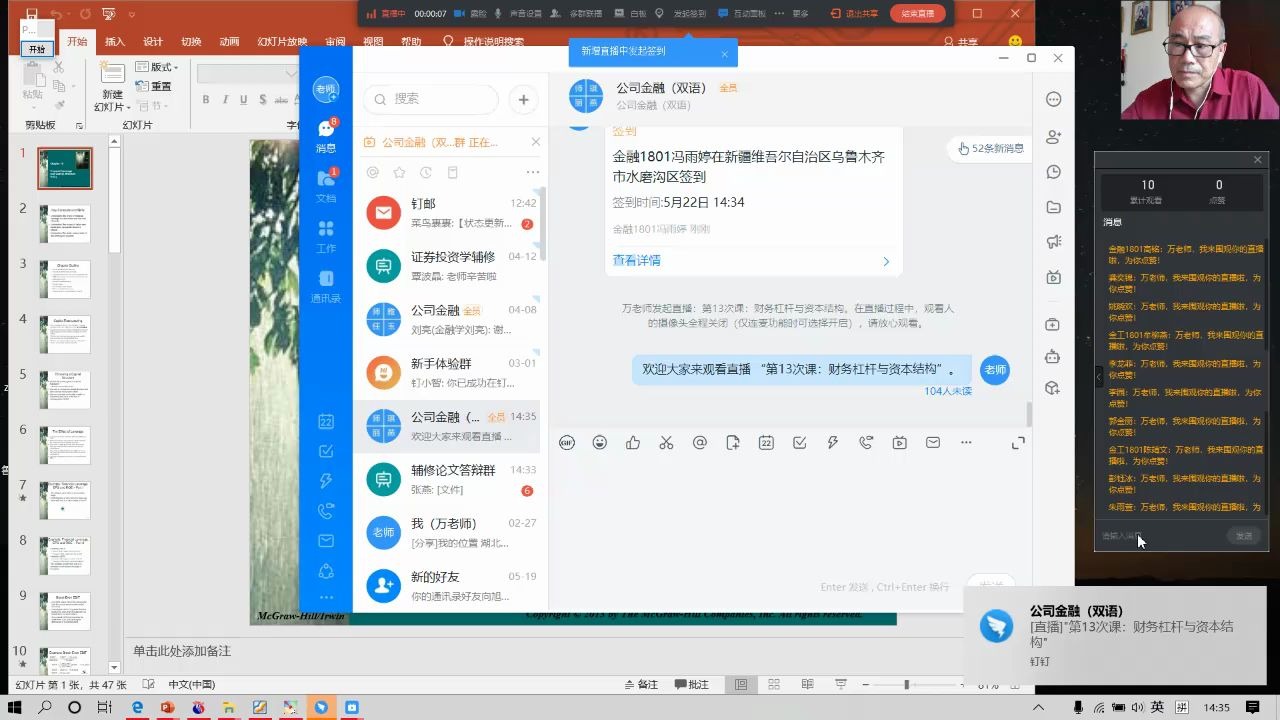Click 发起签到 in live toolbar
The height and width of the screenshot is (720, 1280).
[x=681, y=14]
